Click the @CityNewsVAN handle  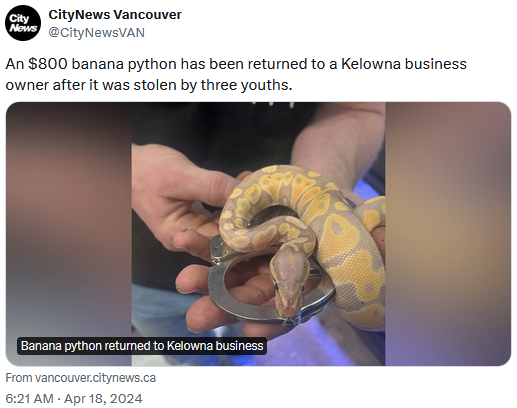coord(97,33)
